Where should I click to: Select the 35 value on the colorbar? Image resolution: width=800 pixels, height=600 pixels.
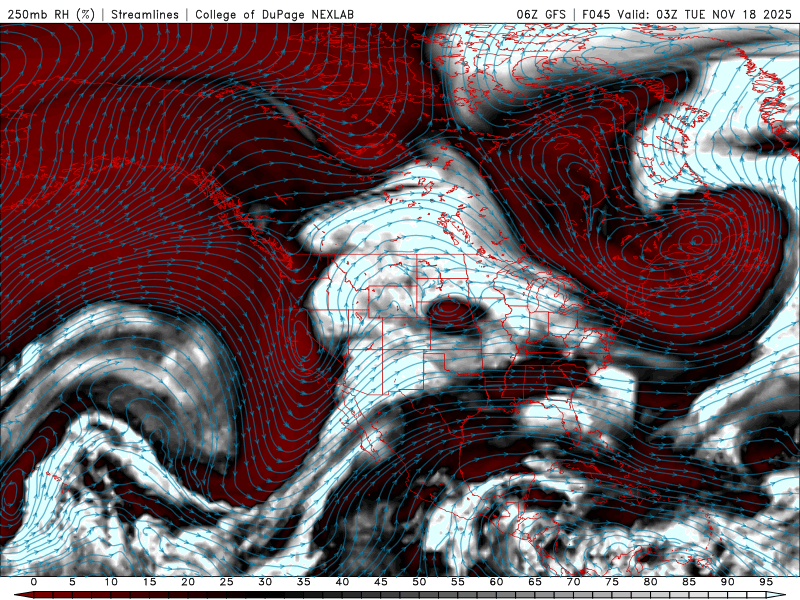[x=304, y=582]
